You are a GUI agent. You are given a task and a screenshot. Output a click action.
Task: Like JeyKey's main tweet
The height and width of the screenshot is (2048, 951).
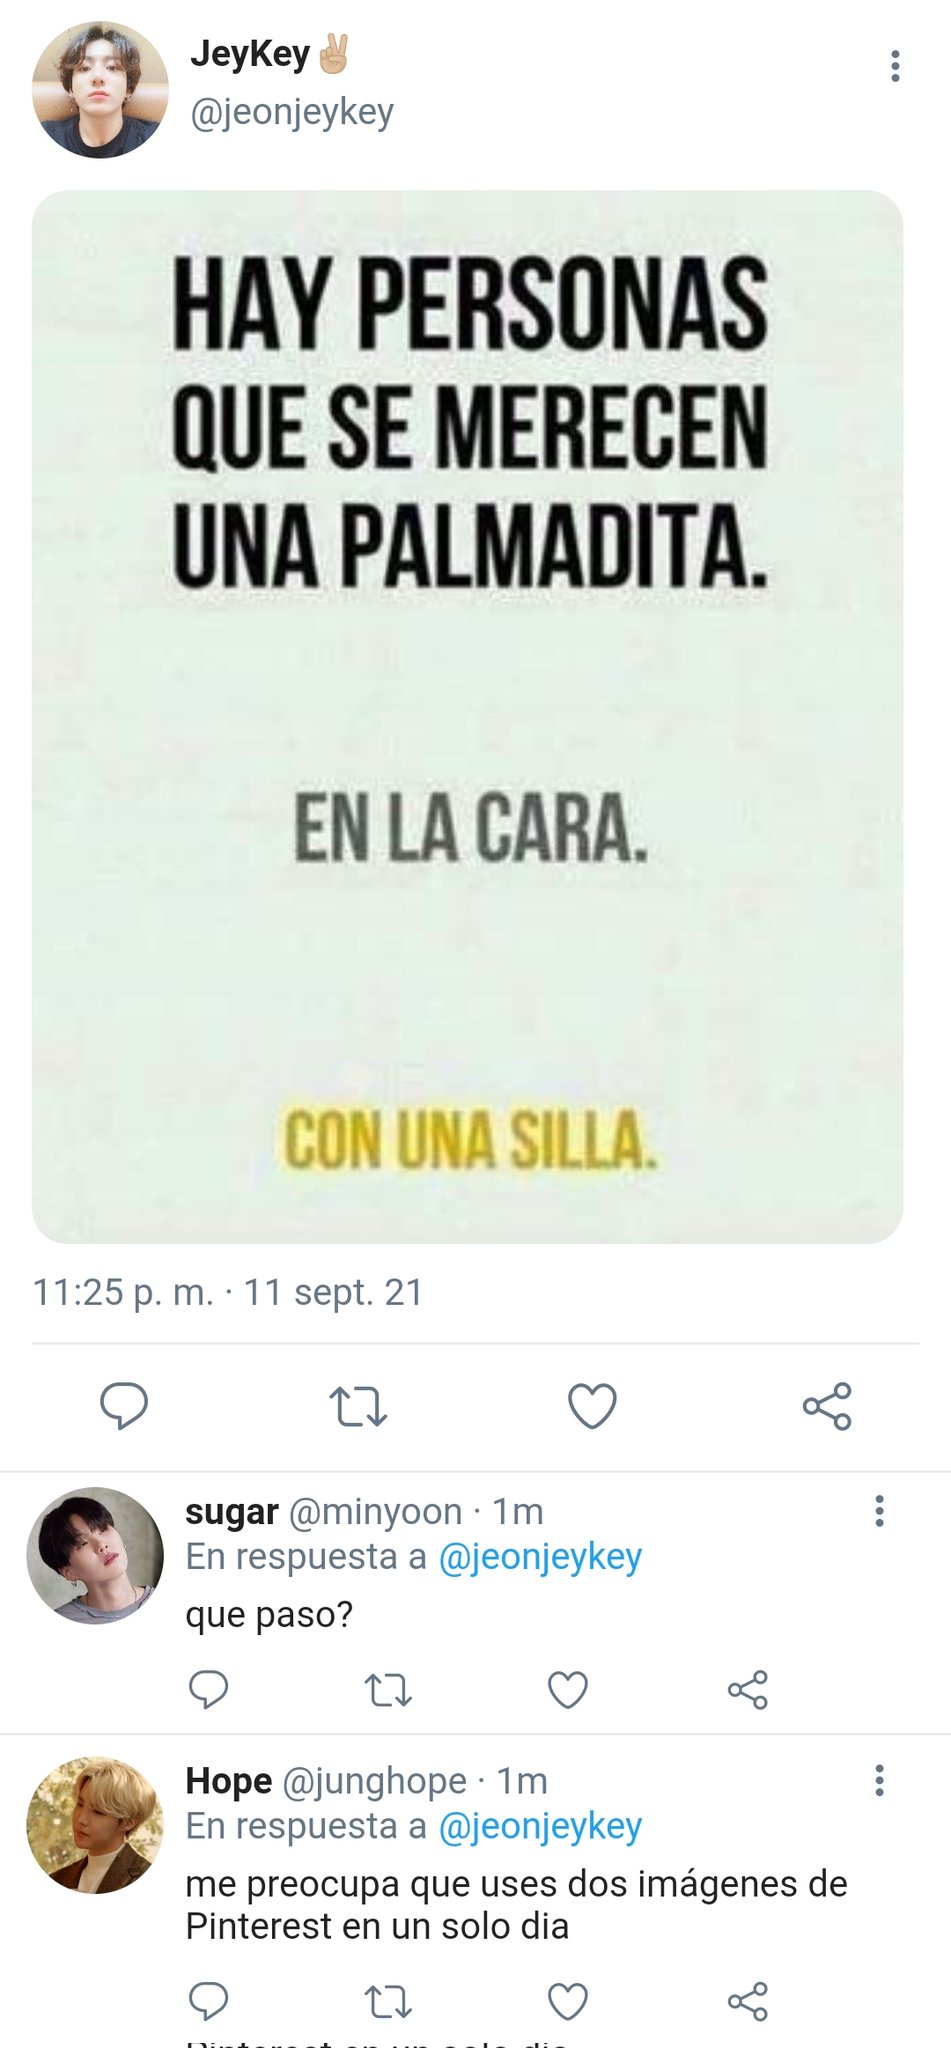(592, 1406)
